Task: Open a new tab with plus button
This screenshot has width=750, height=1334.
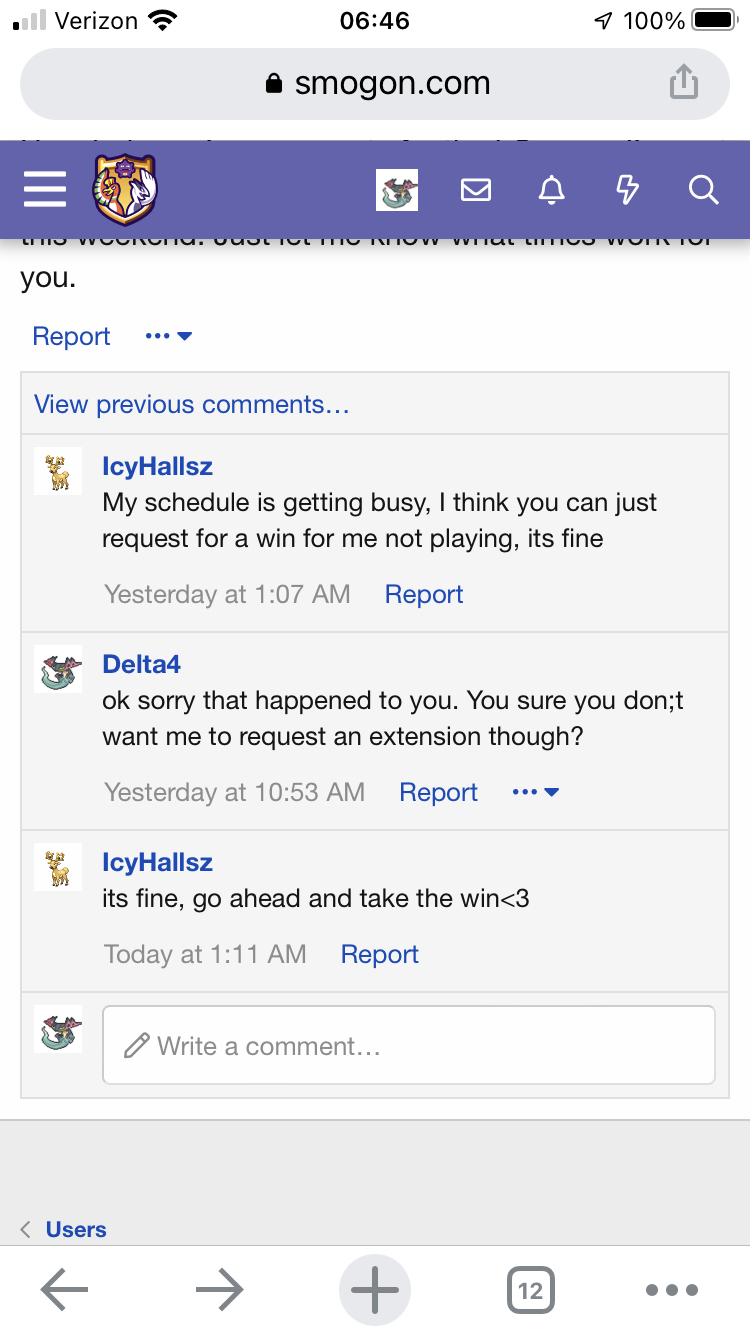Action: click(x=375, y=1290)
